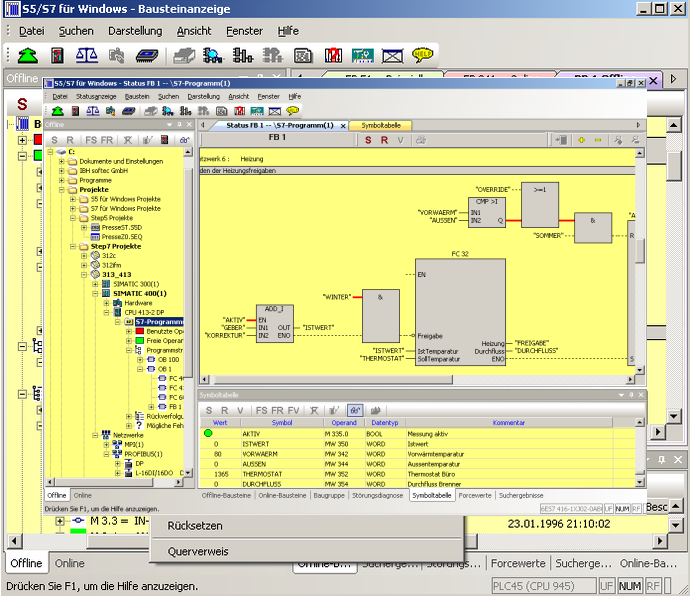The width and height of the screenshot is (690, 596).
Task: Click Wert column header in symbol table
Action: click(x=220, y=423)
